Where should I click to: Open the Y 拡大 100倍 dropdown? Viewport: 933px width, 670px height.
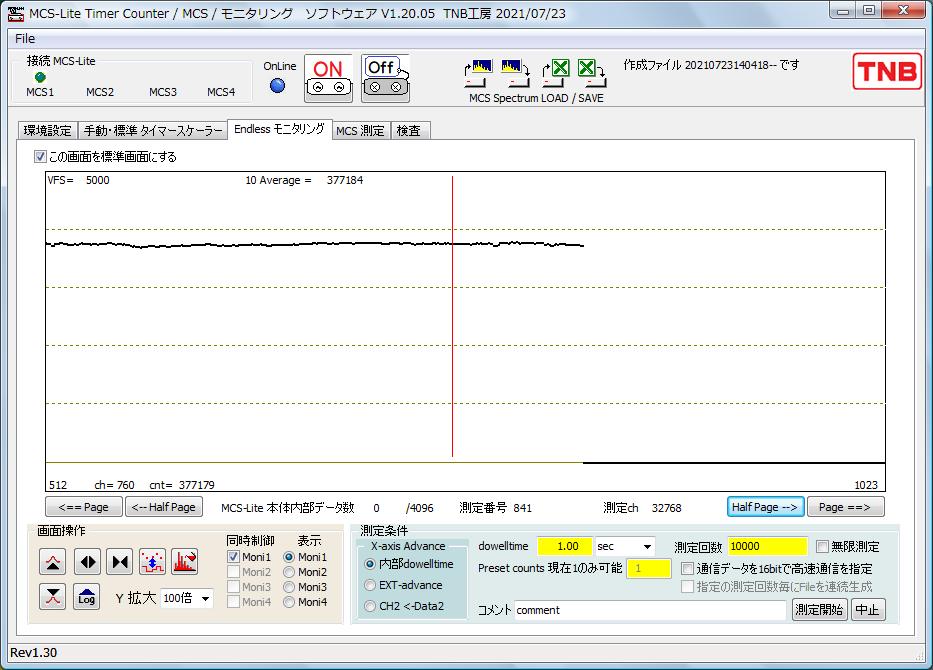205,598
